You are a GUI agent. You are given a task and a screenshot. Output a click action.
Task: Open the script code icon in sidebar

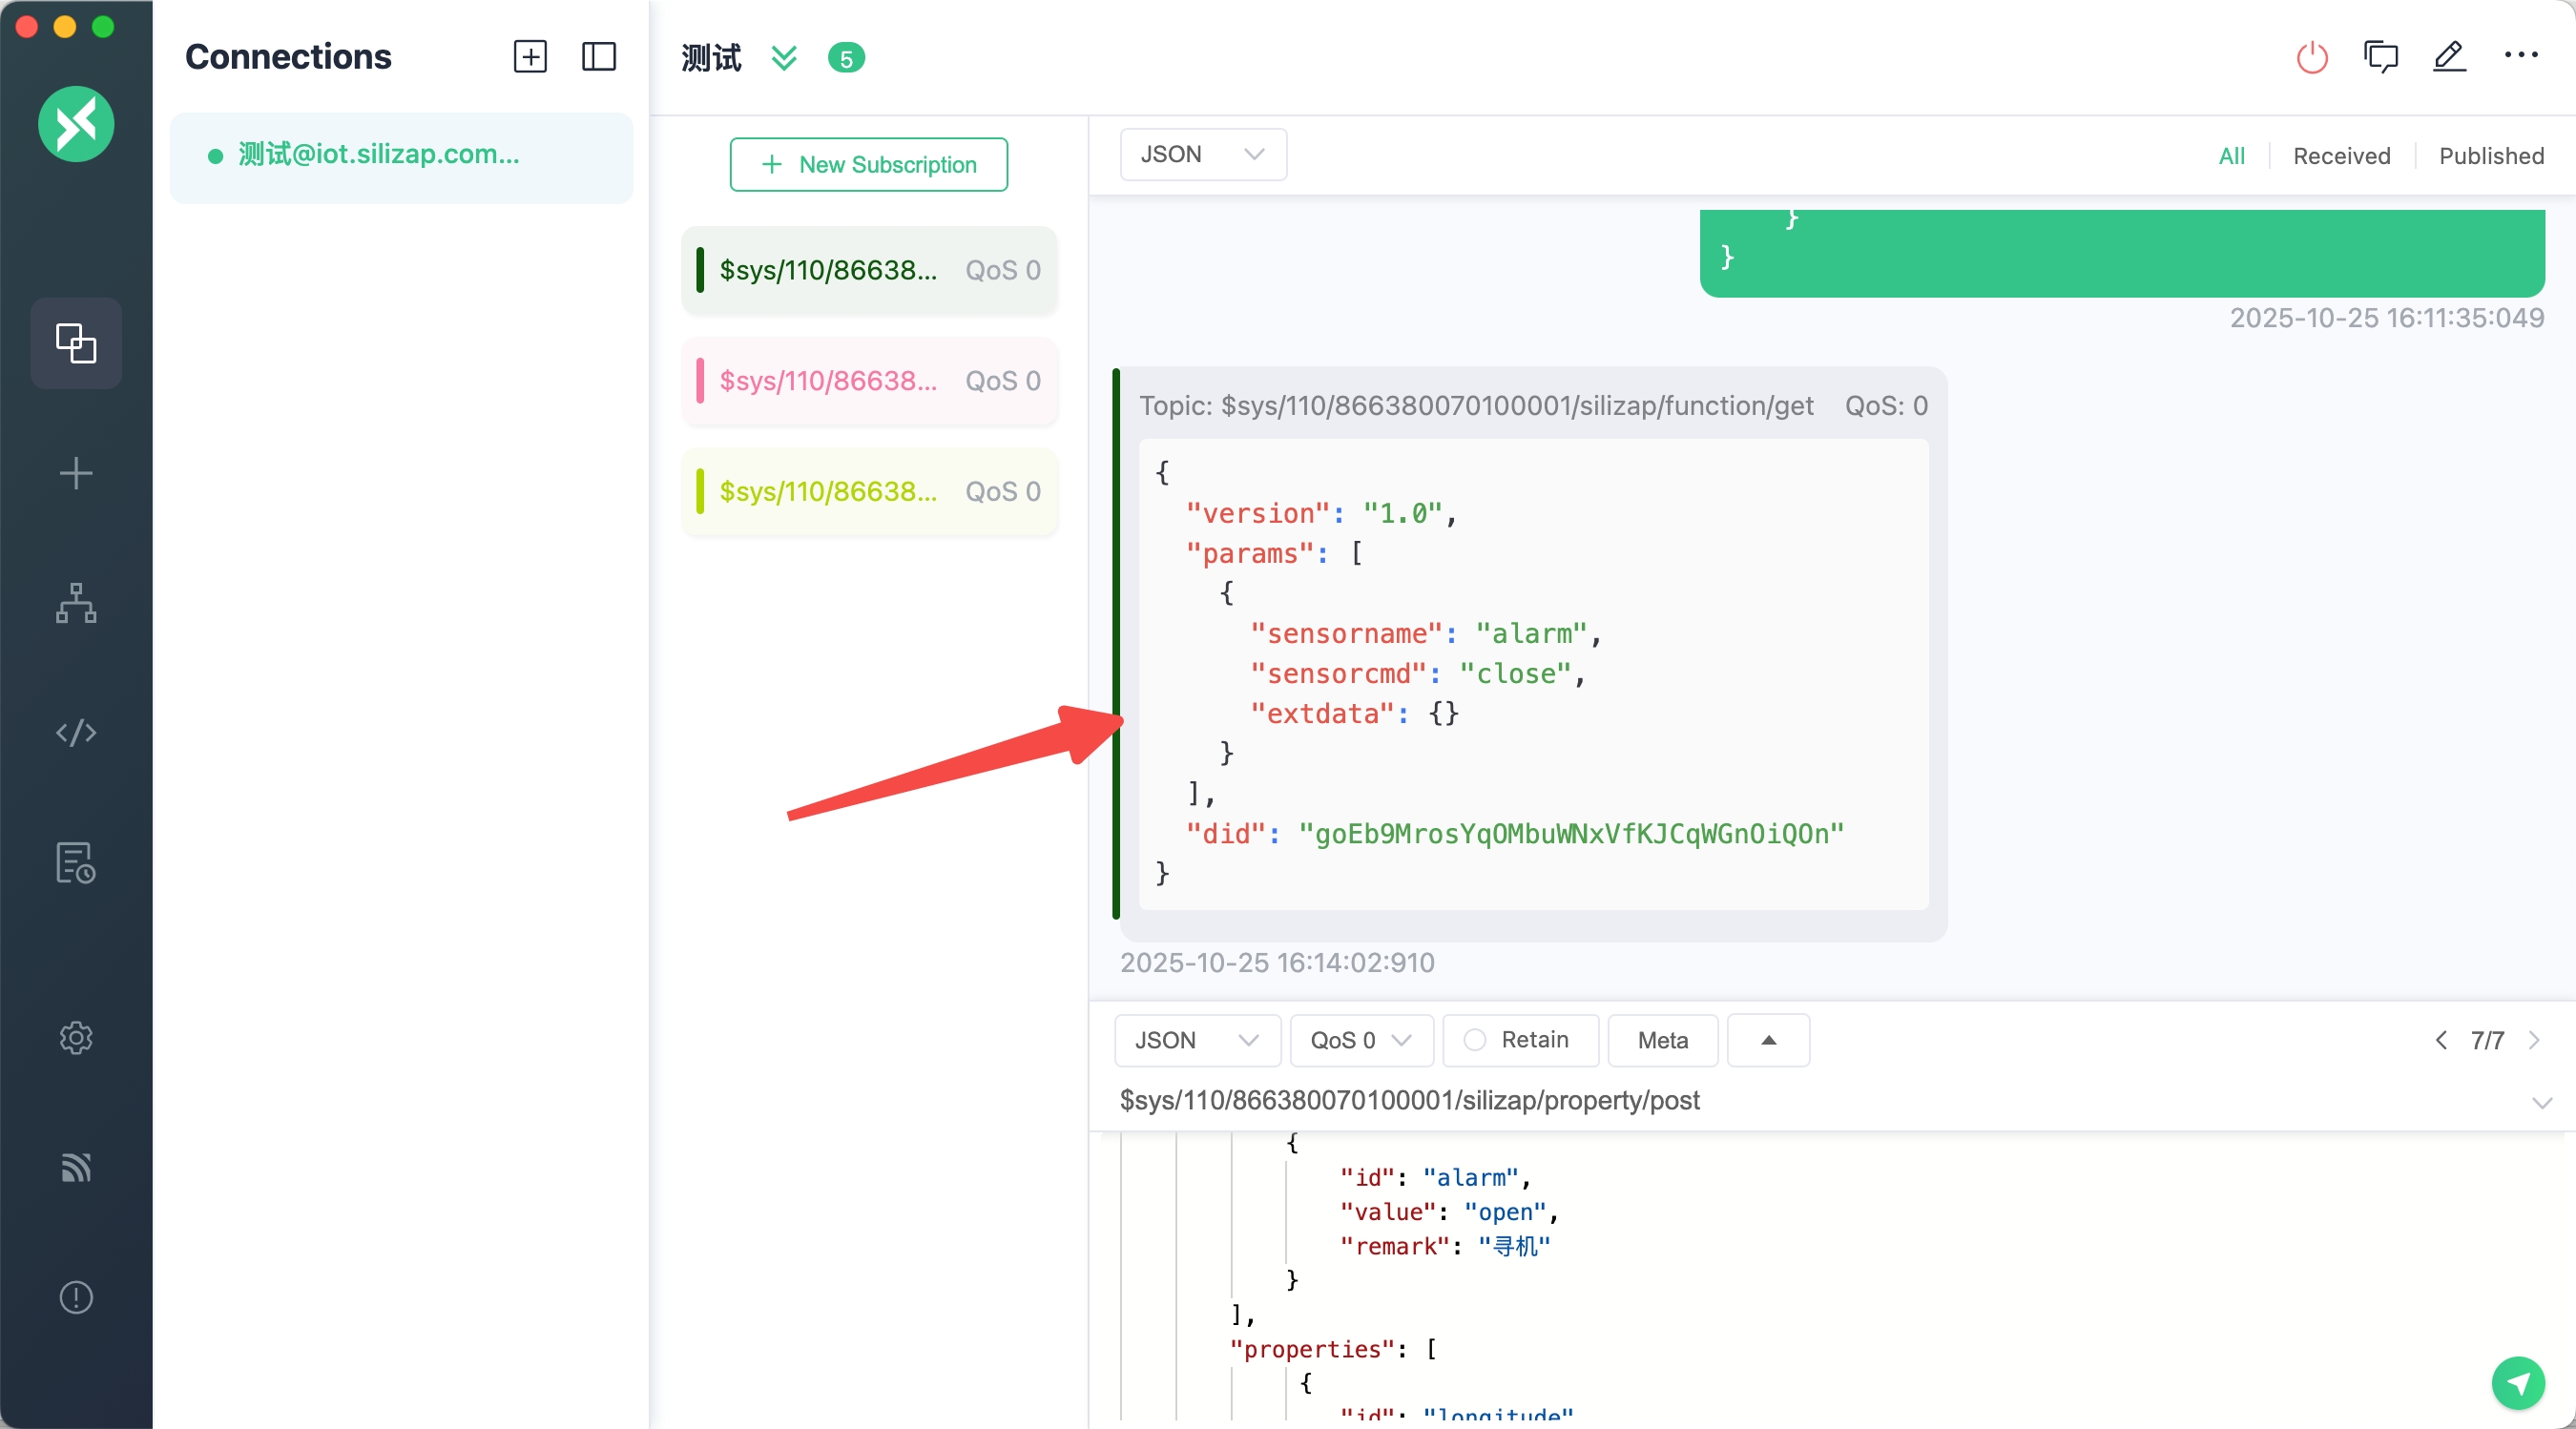pyautogui.click(x=76, y=733)
